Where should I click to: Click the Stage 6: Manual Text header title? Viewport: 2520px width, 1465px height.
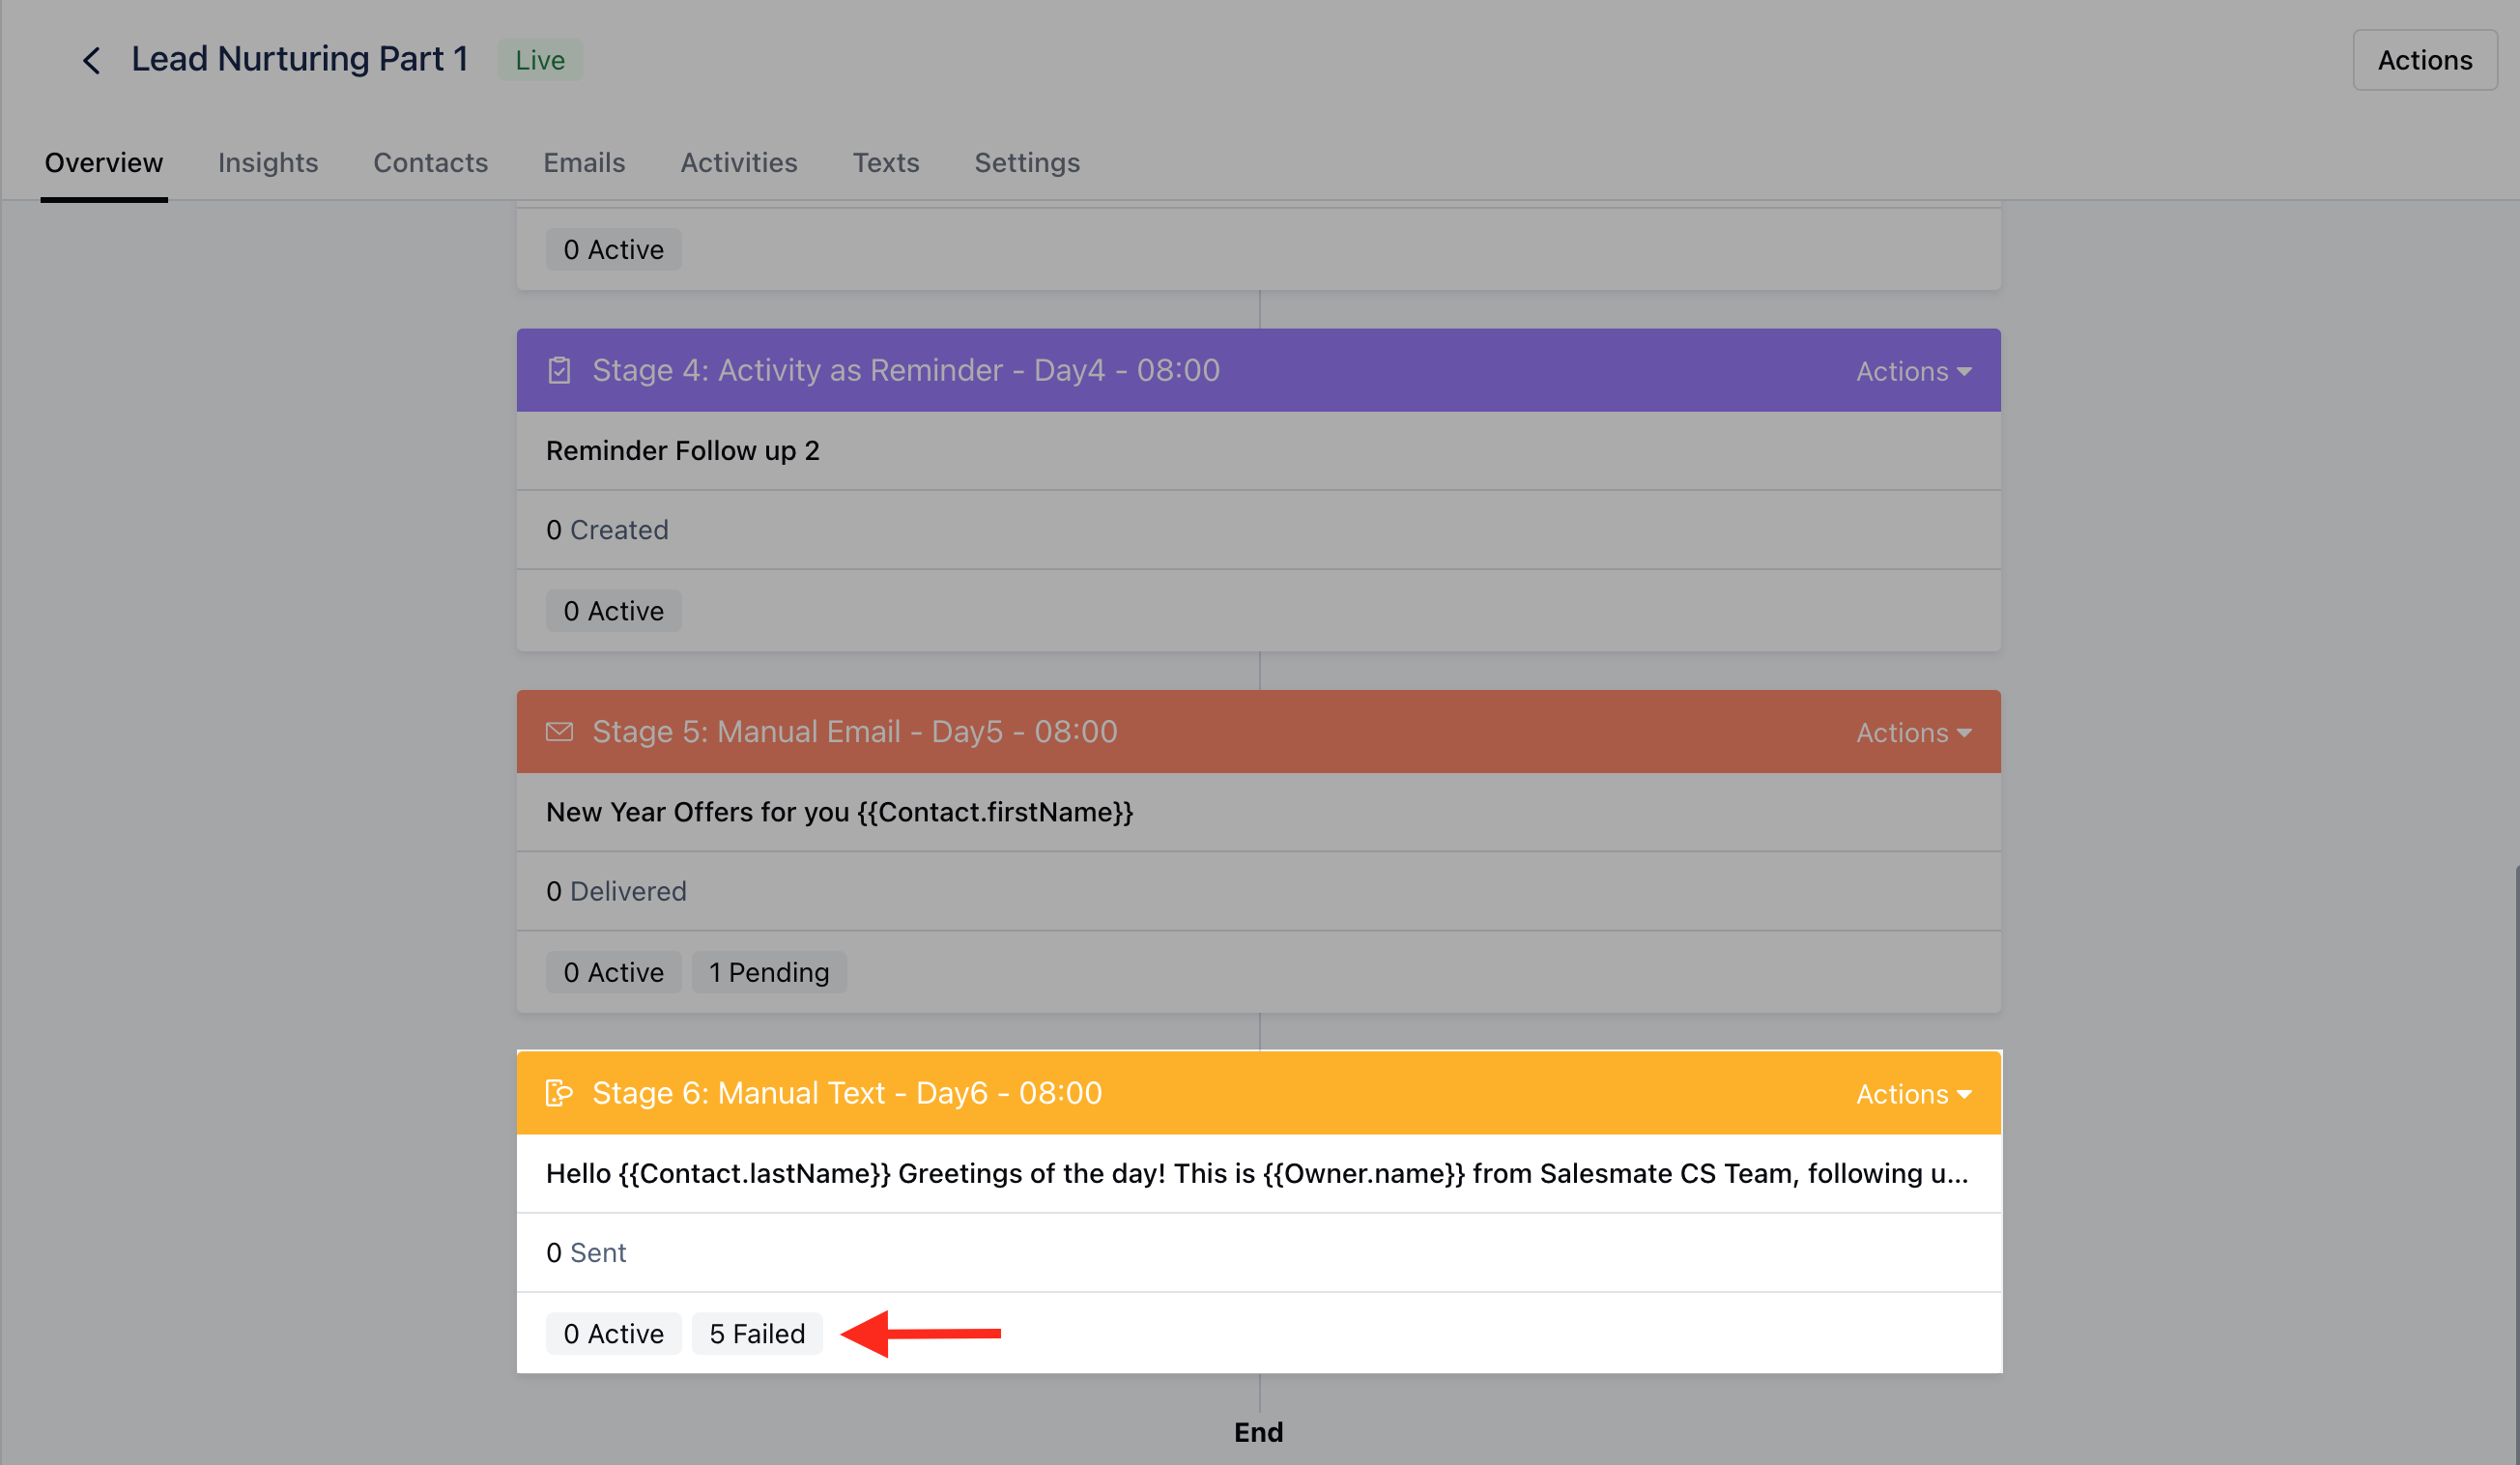click(x=847, y=1093)
